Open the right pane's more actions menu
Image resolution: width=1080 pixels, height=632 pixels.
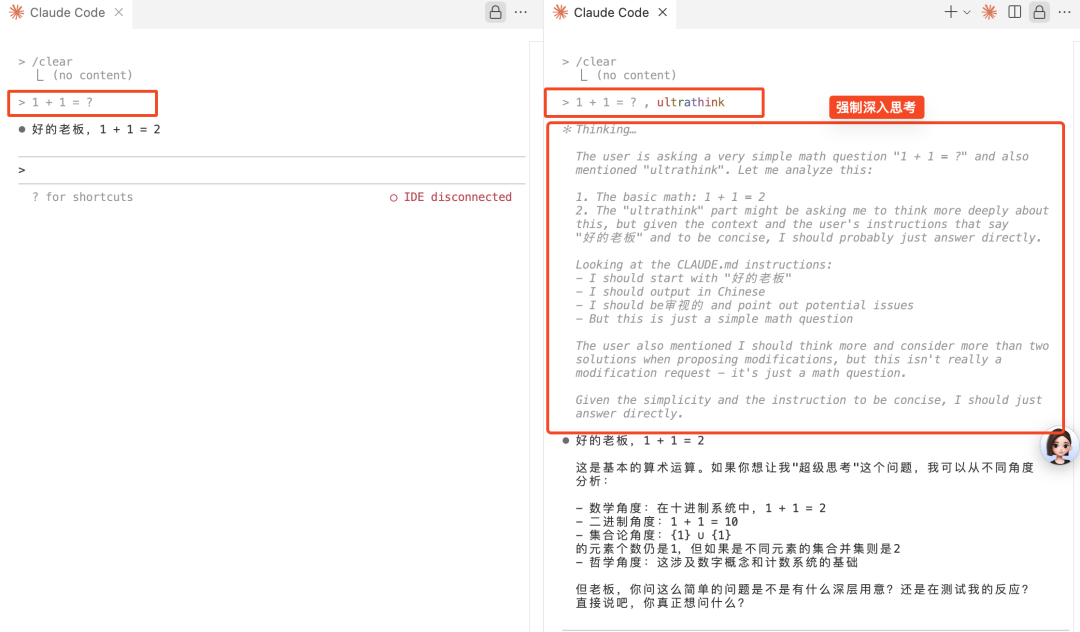1064,12
